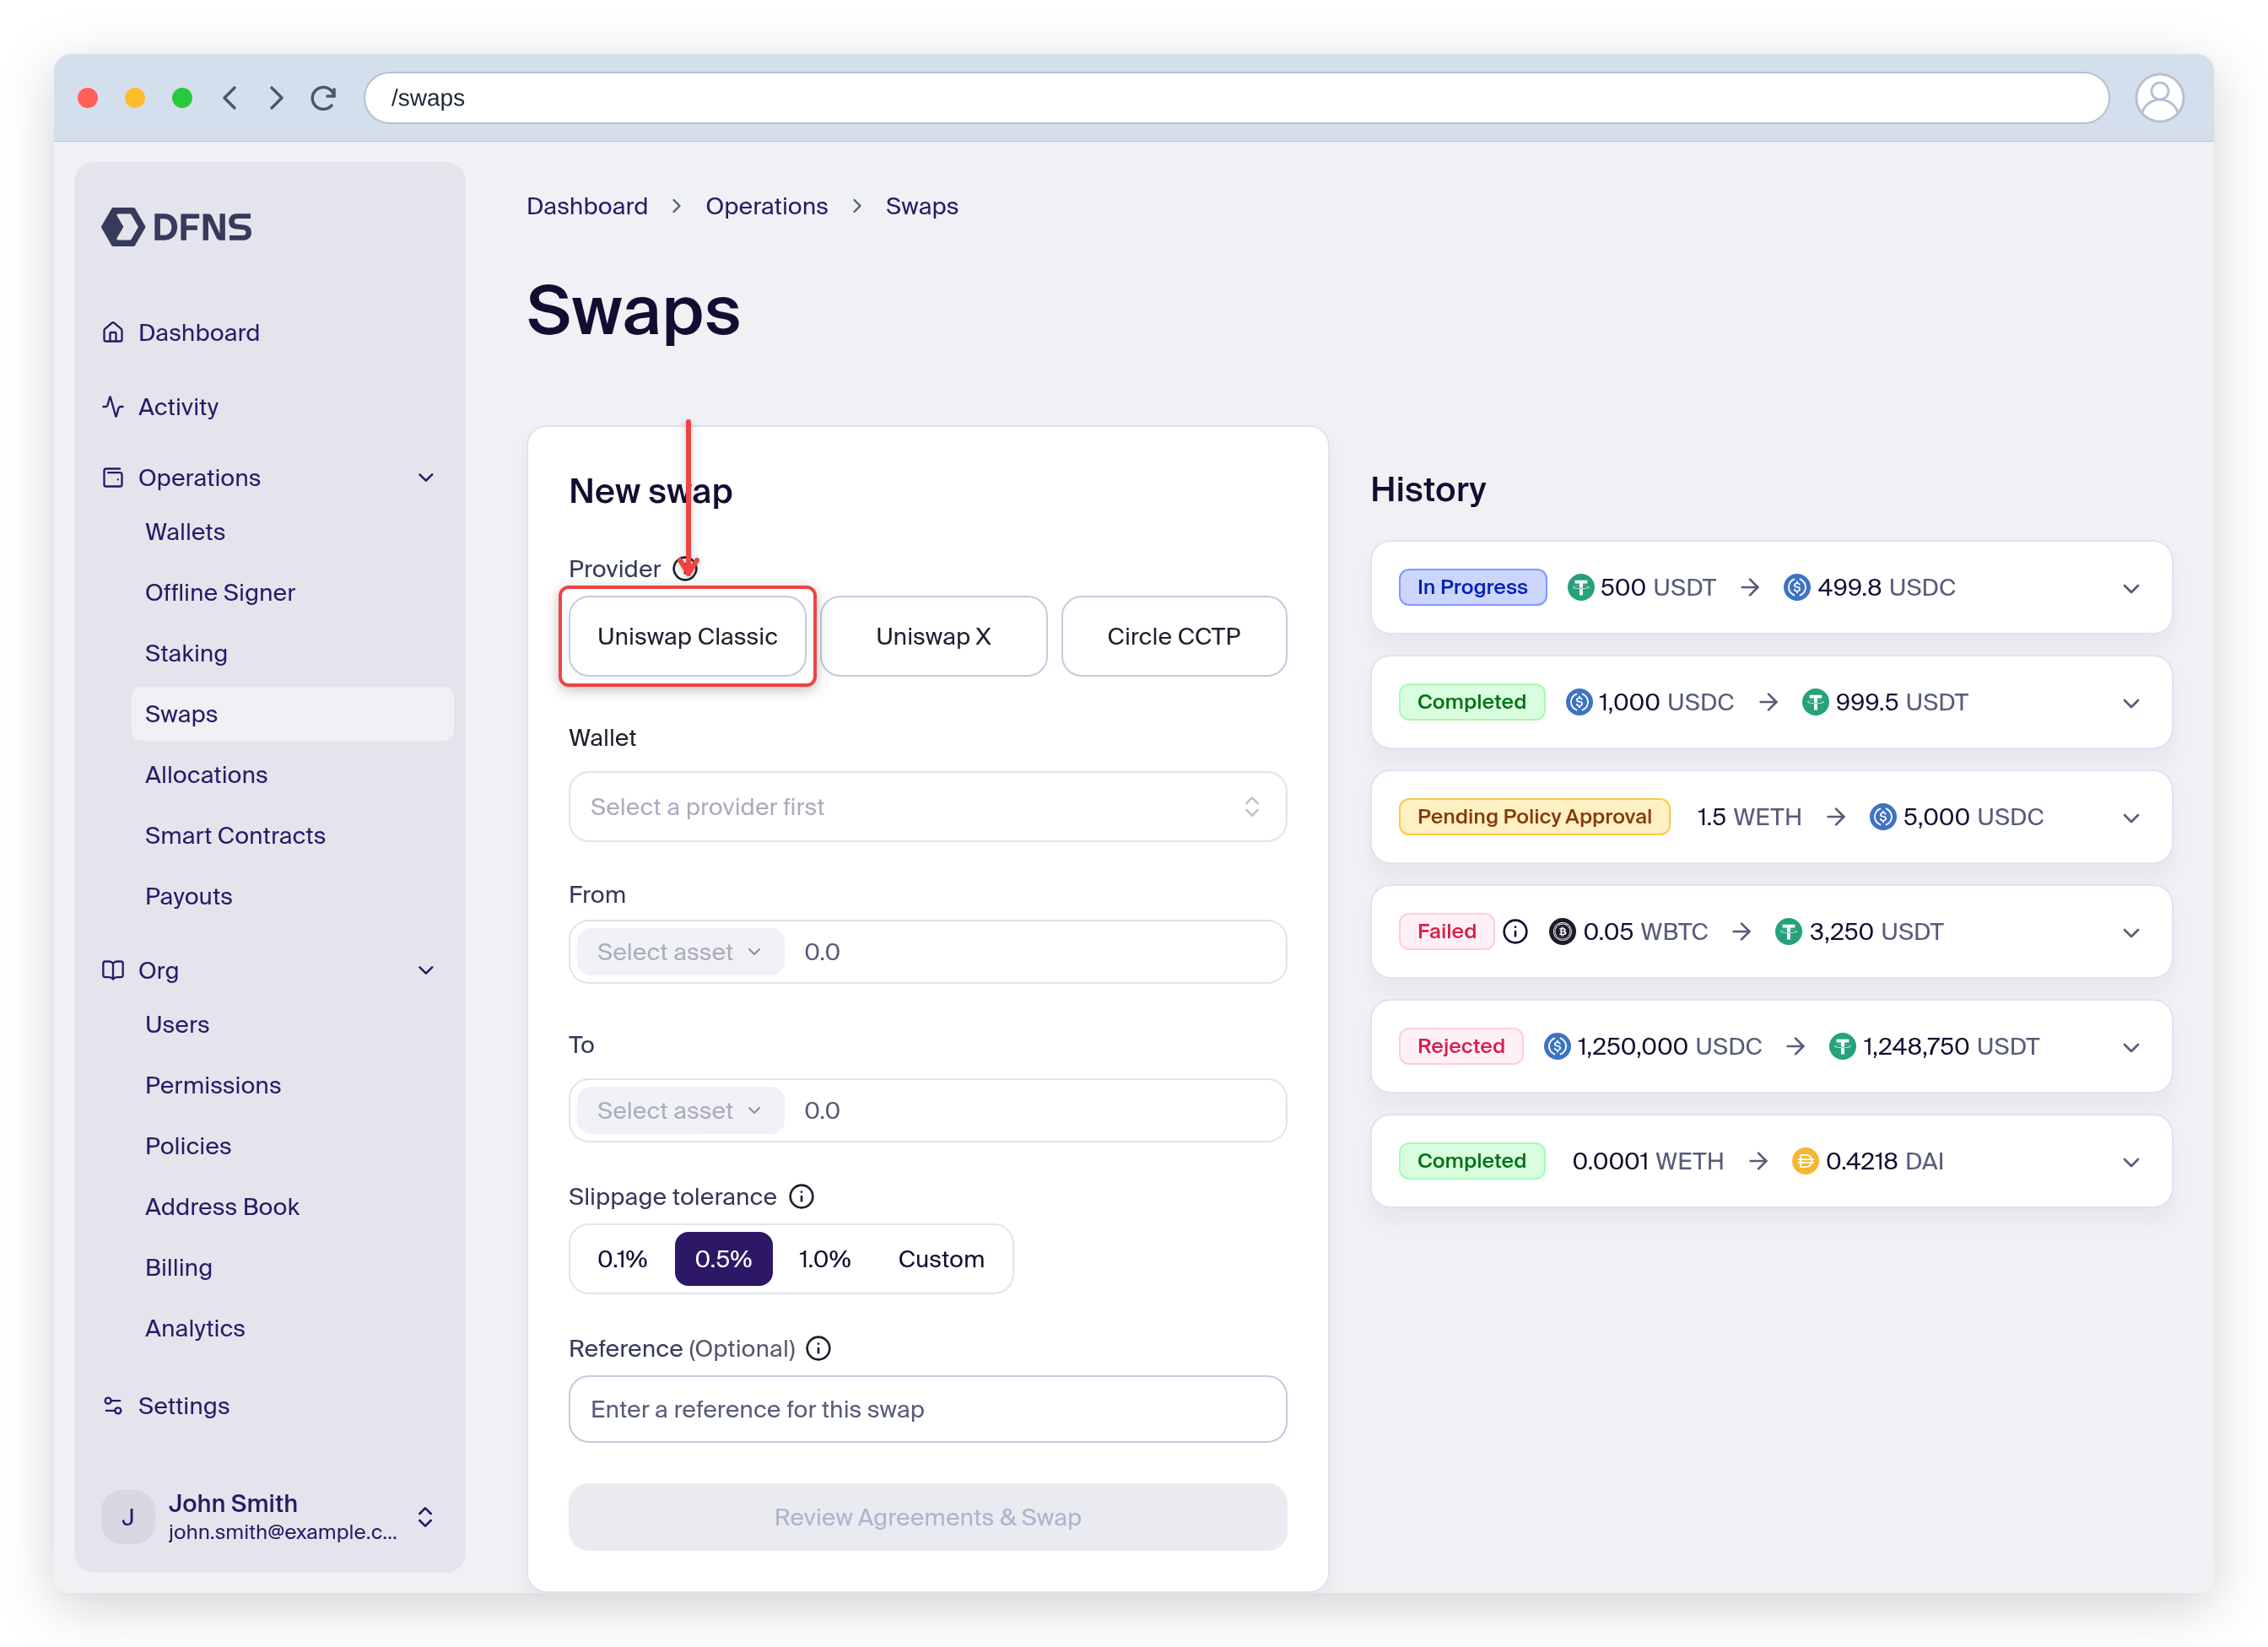
Task: Open the user profile avatar icon
Action: (x=2159, y=98)
